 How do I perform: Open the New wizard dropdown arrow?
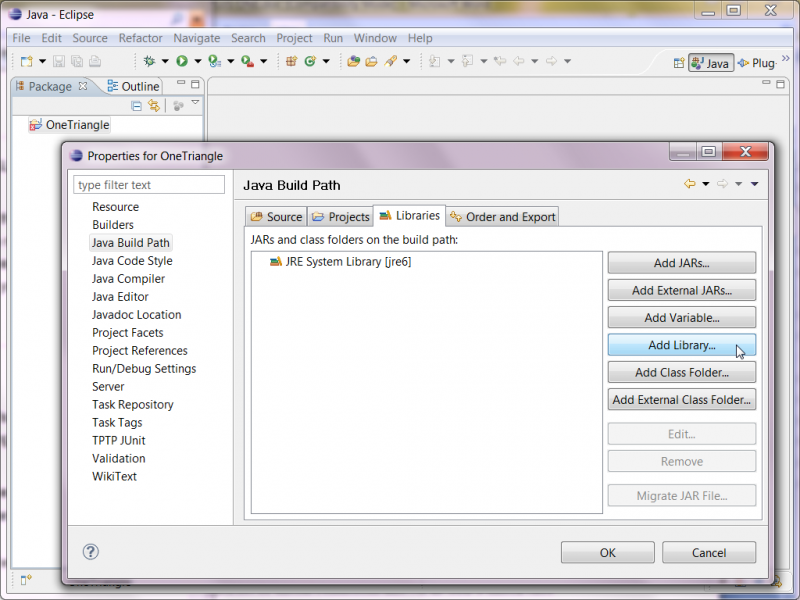42,61
